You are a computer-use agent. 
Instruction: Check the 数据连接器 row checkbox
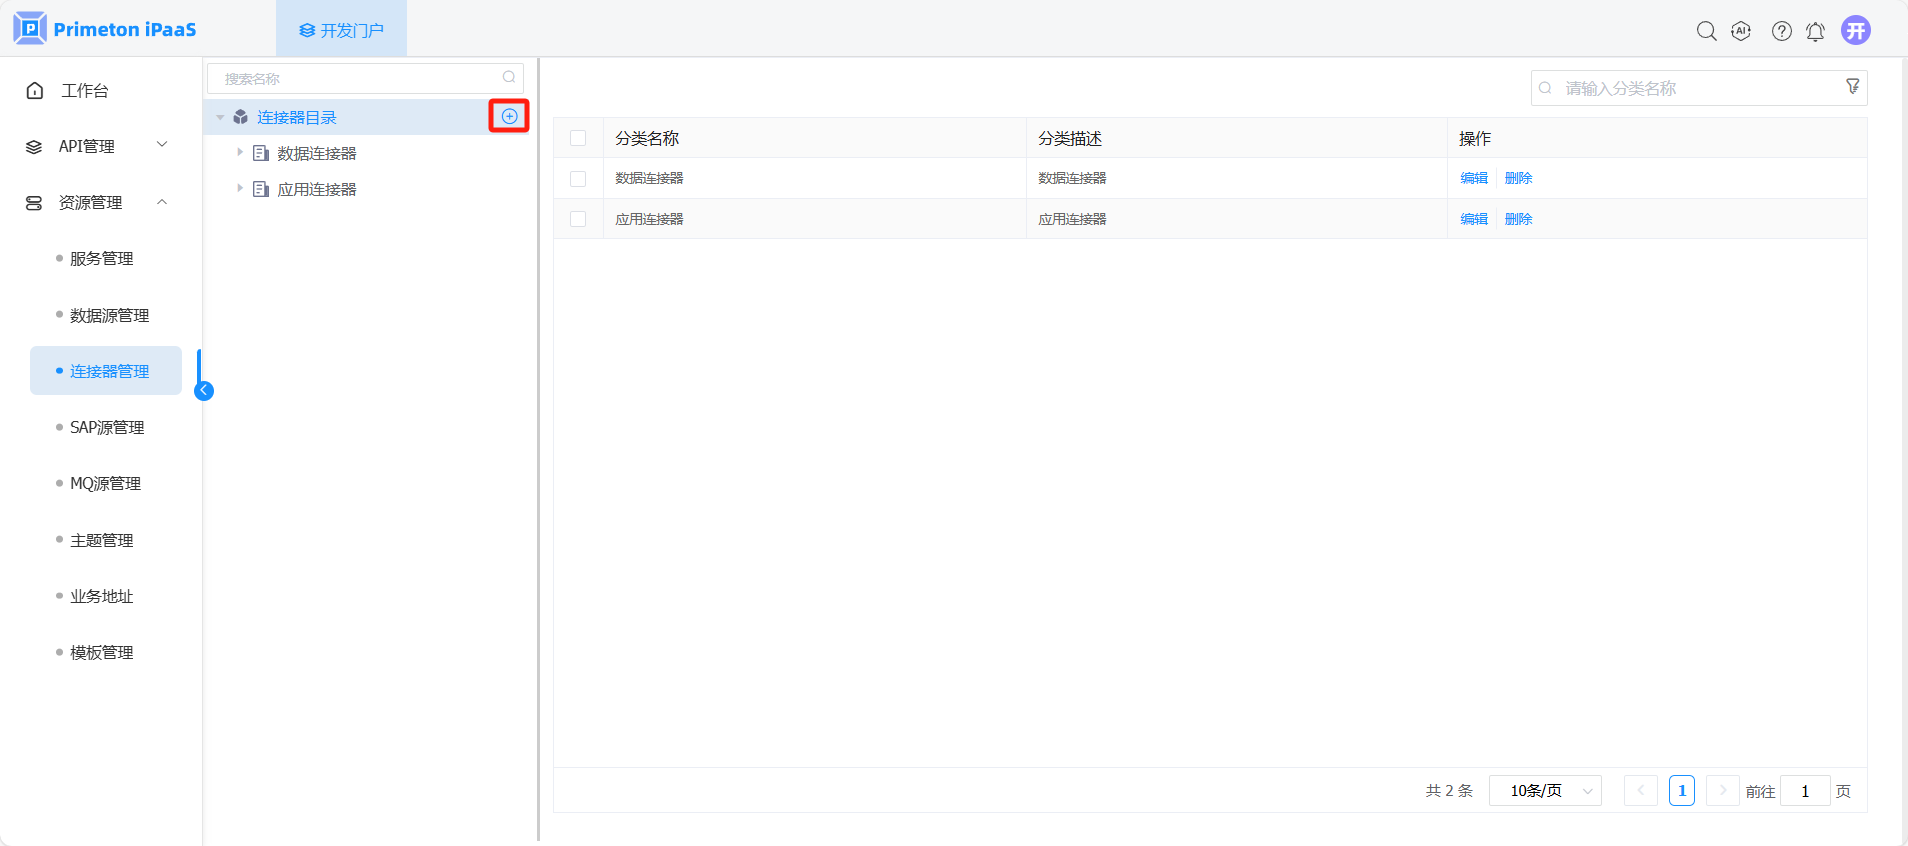tap(578, 178)
